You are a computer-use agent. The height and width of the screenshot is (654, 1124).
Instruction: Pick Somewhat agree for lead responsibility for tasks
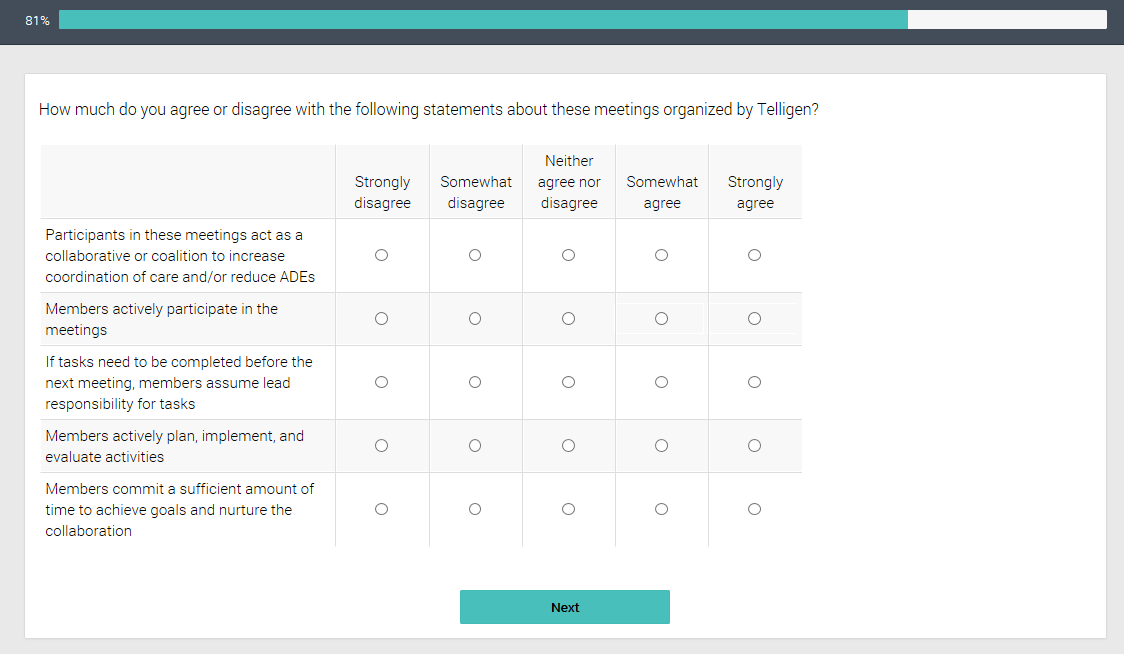pyautogui.click(x=661, y=382)
